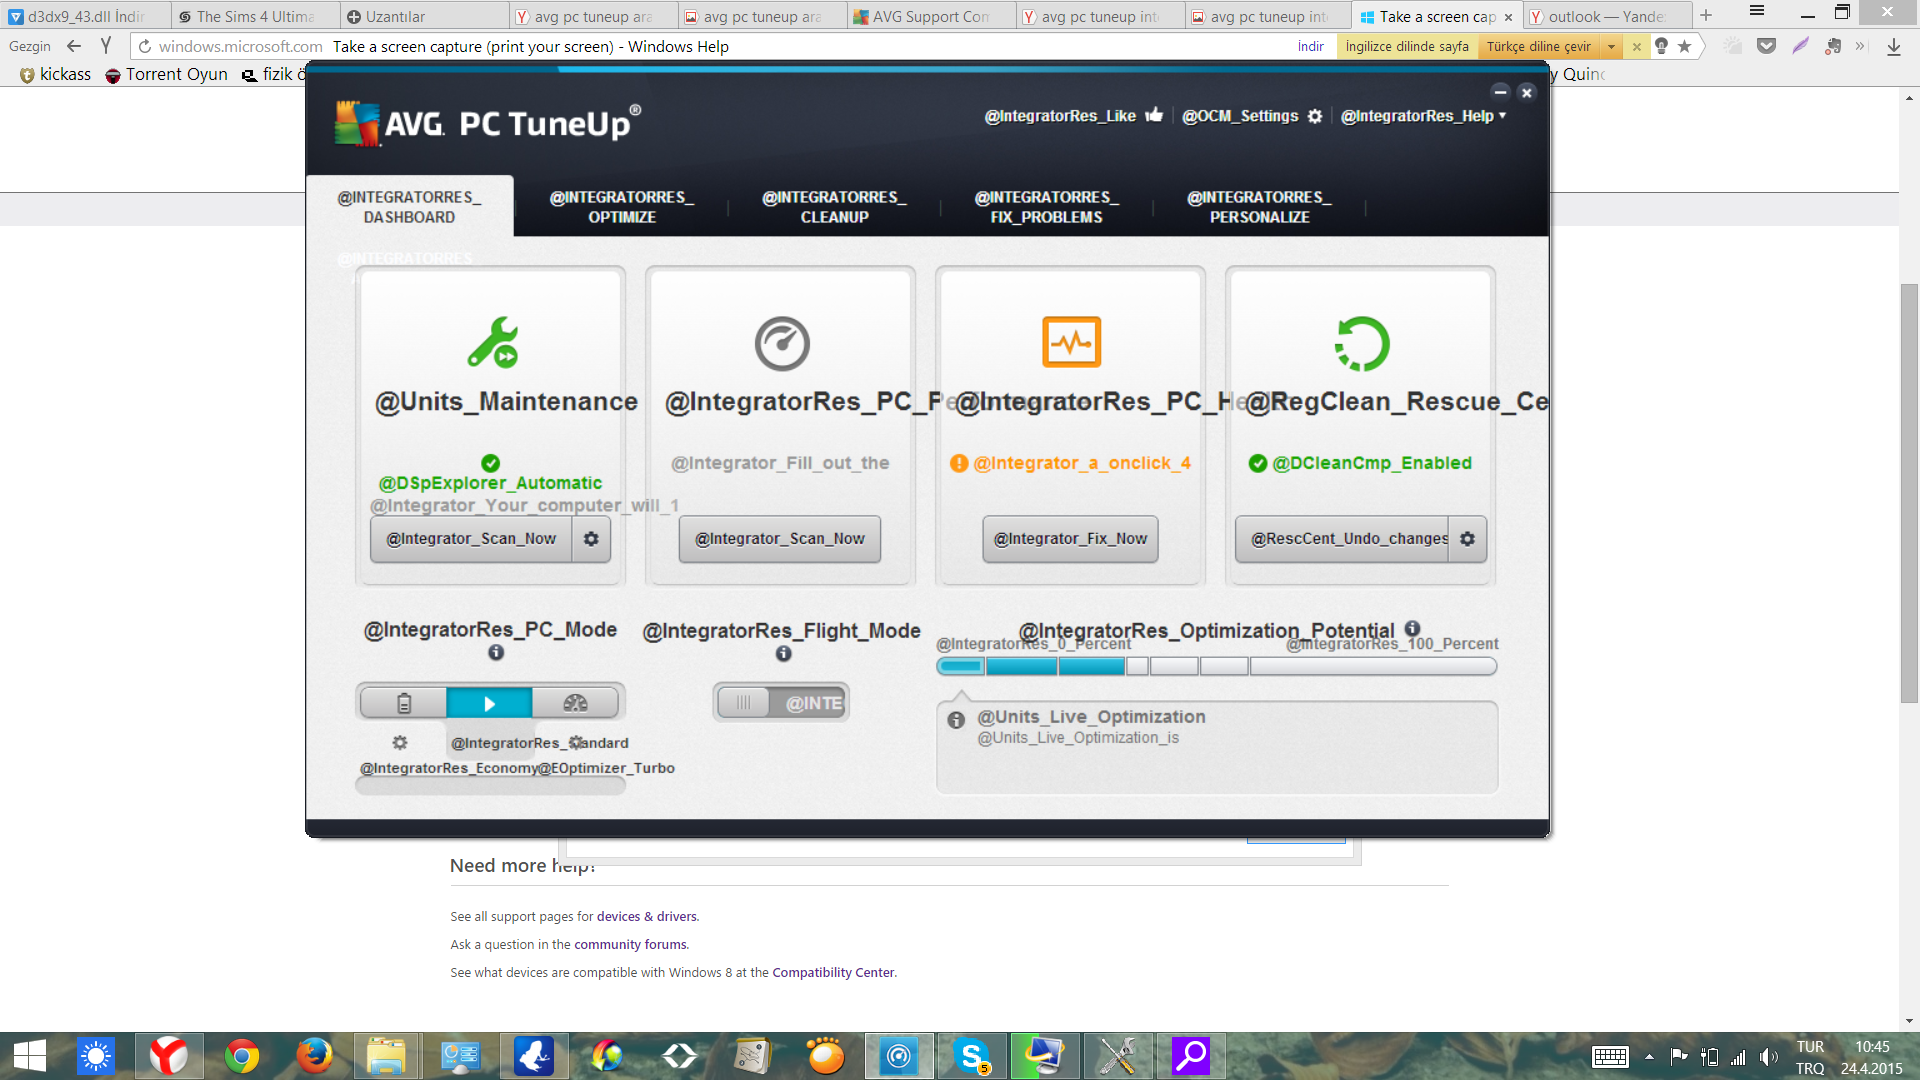
Task: Switch to the OPTIMIZE tab
Action: tap(622, 207)
